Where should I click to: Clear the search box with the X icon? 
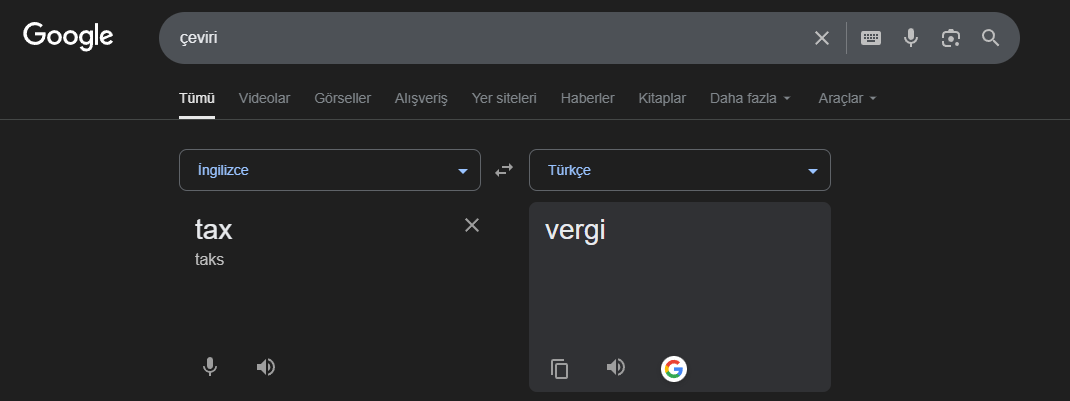pos(822,38)
